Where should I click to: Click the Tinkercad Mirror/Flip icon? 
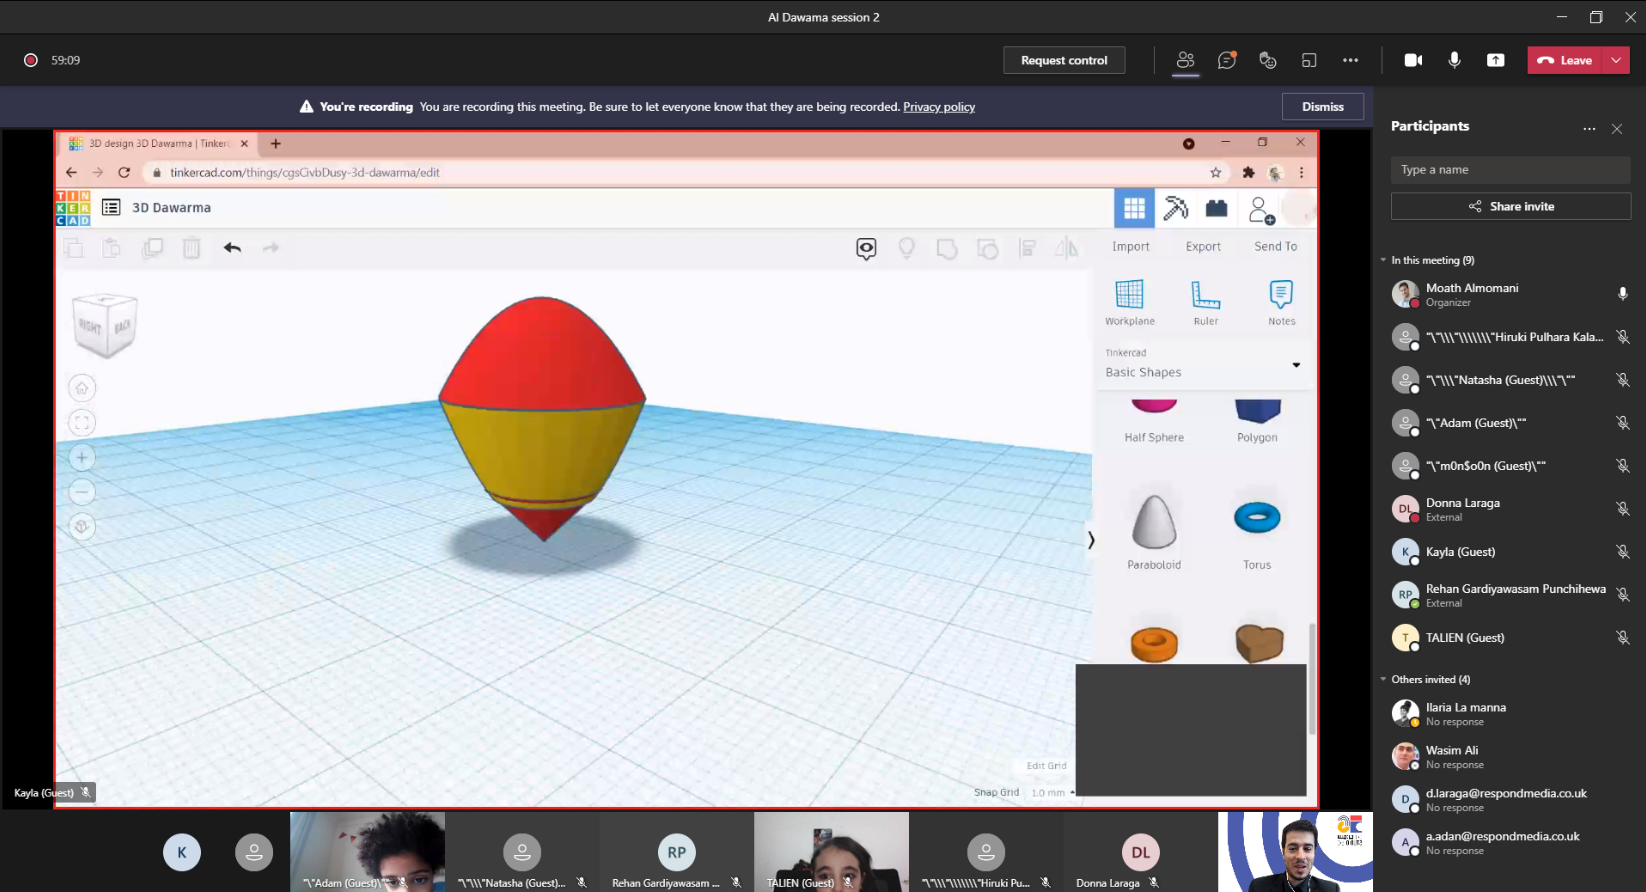[x=1067, y=248]
